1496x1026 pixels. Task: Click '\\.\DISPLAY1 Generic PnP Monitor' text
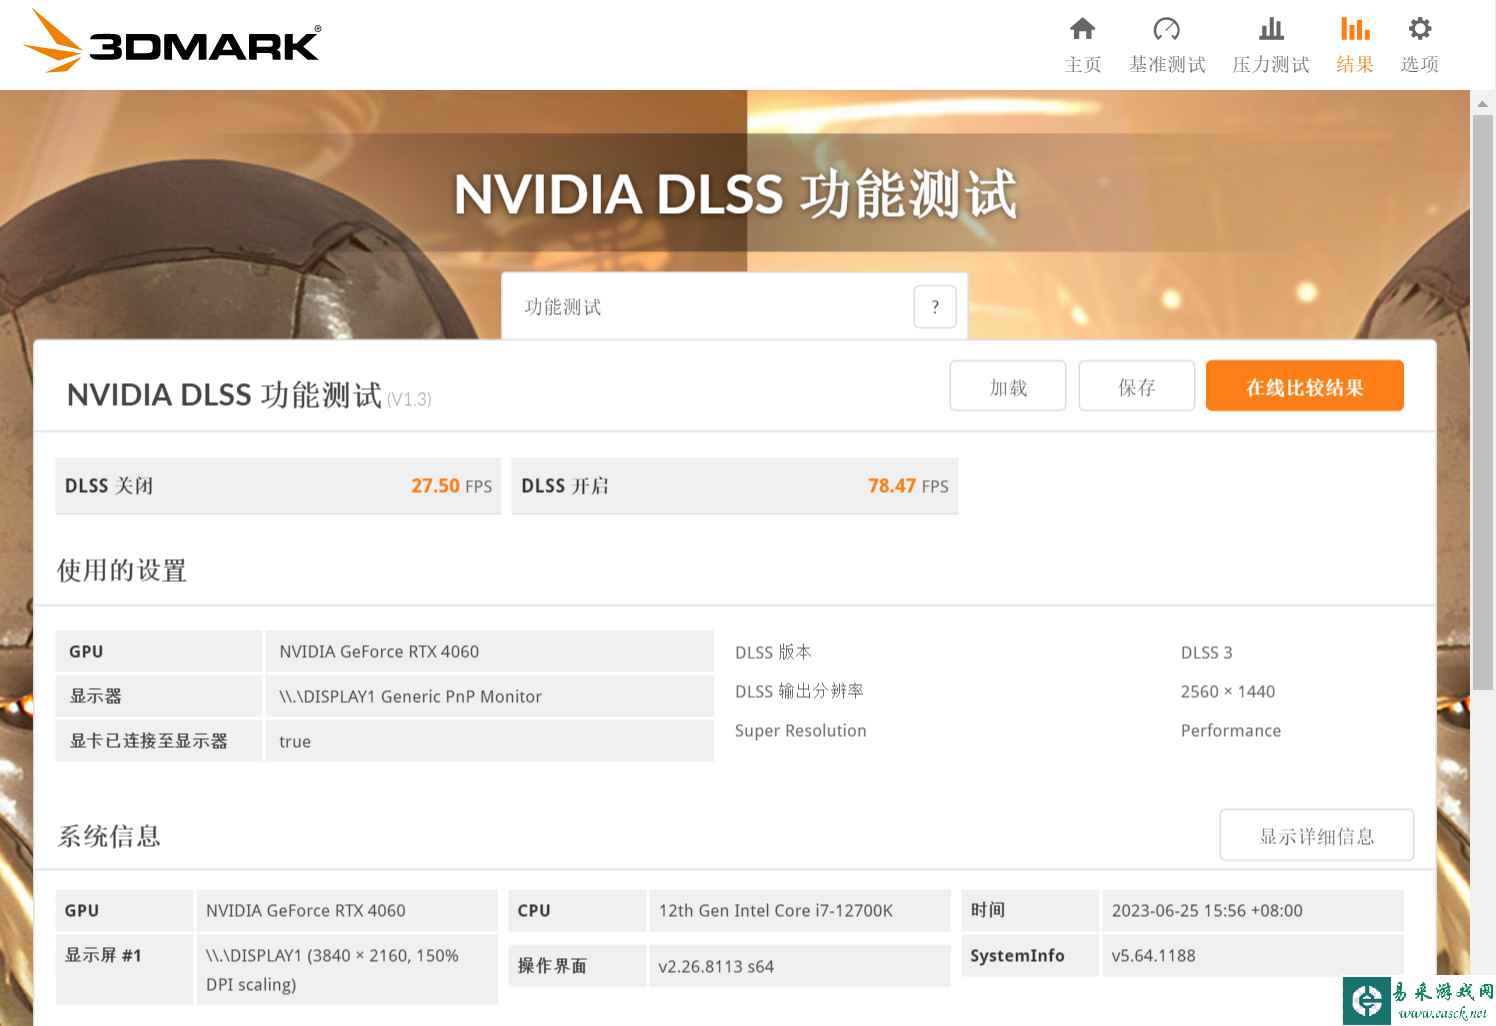[410, 697]
